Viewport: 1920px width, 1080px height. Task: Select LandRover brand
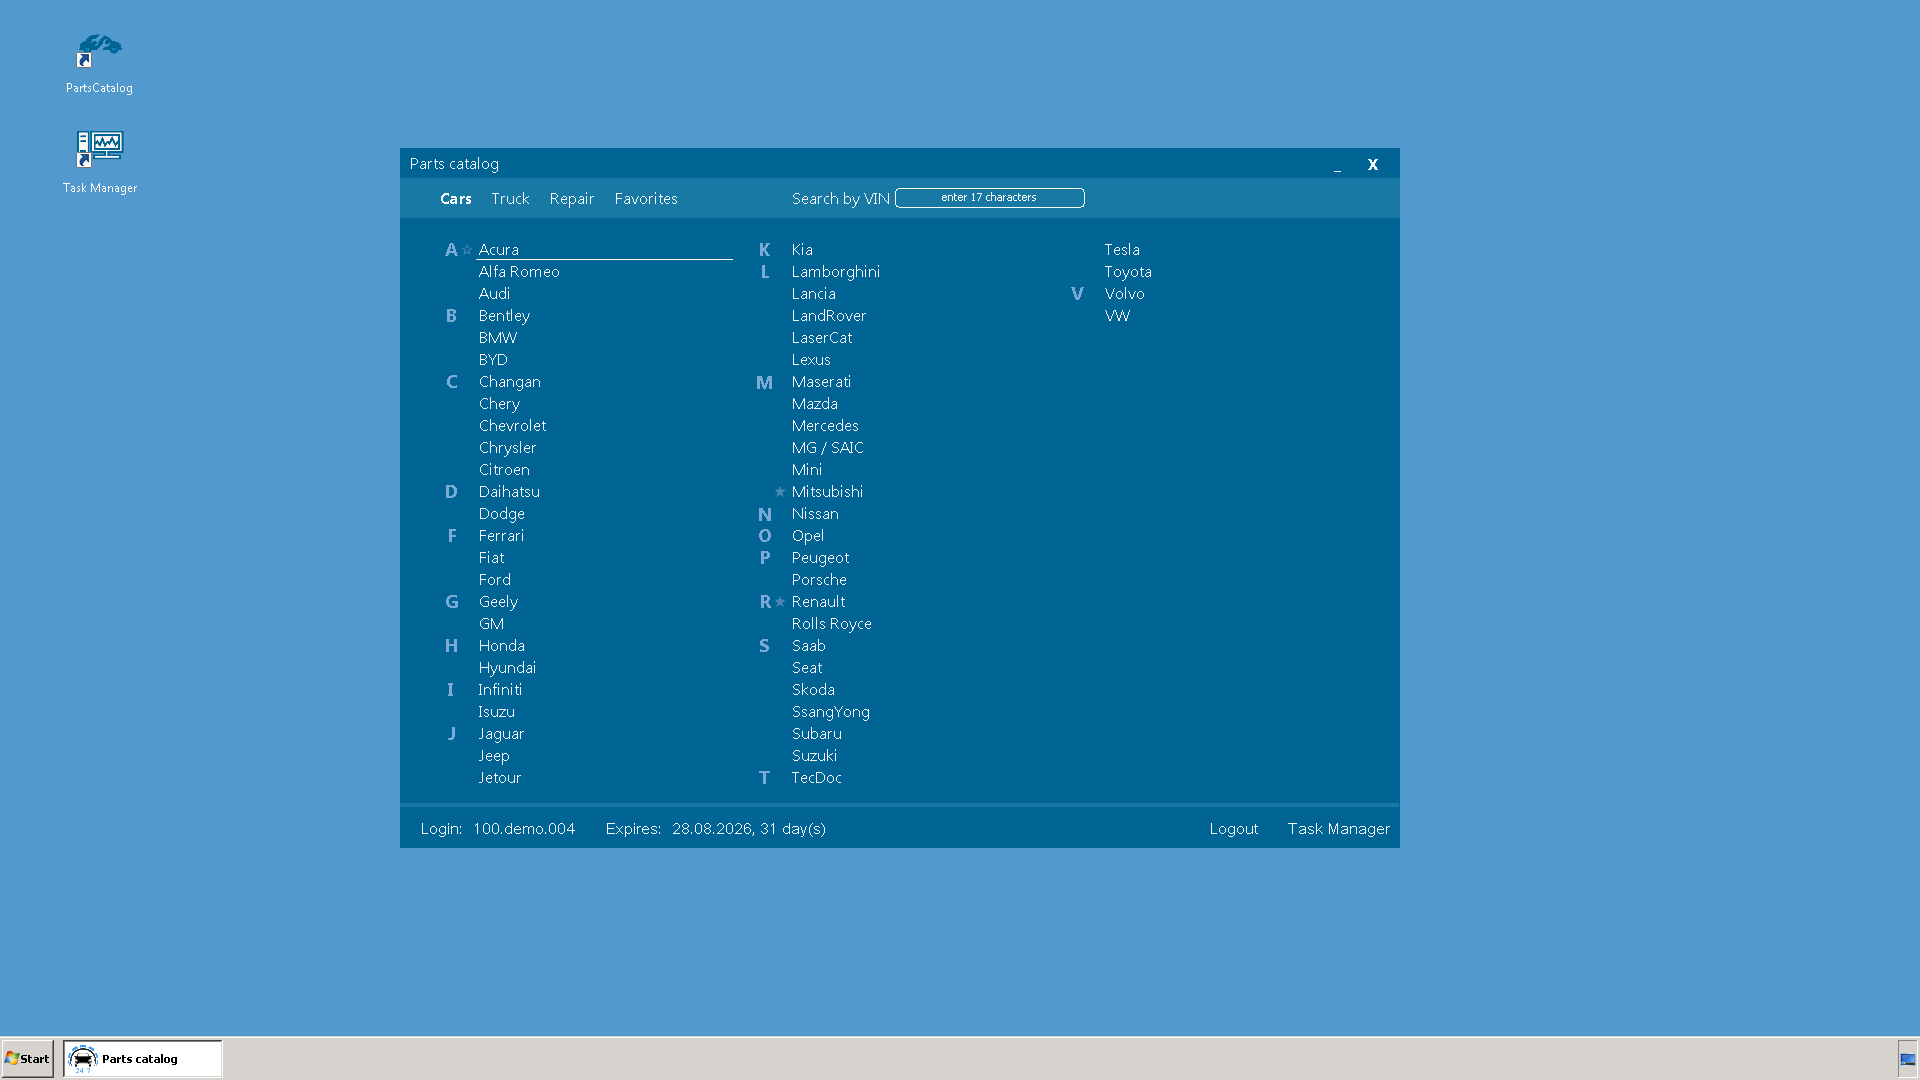pos(829,316)
